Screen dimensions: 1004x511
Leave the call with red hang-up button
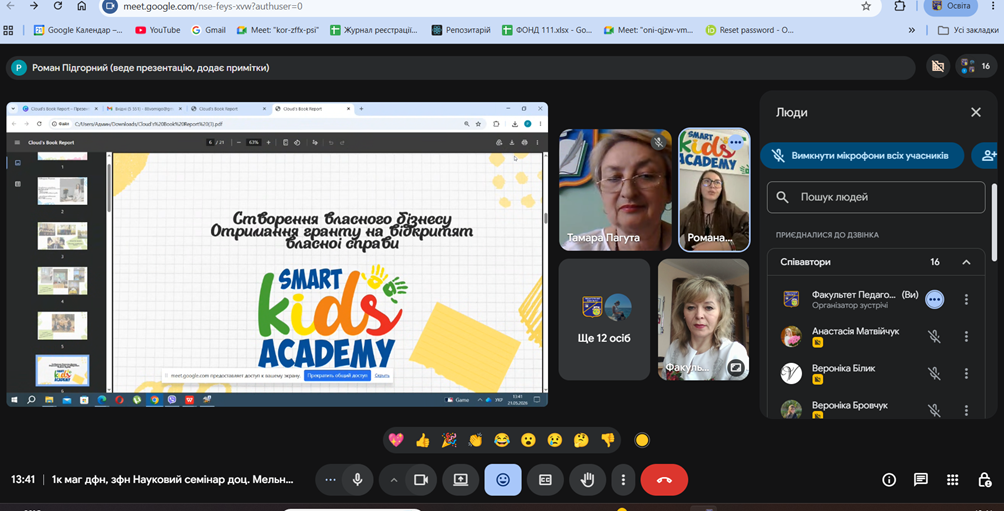coord(664,480)
